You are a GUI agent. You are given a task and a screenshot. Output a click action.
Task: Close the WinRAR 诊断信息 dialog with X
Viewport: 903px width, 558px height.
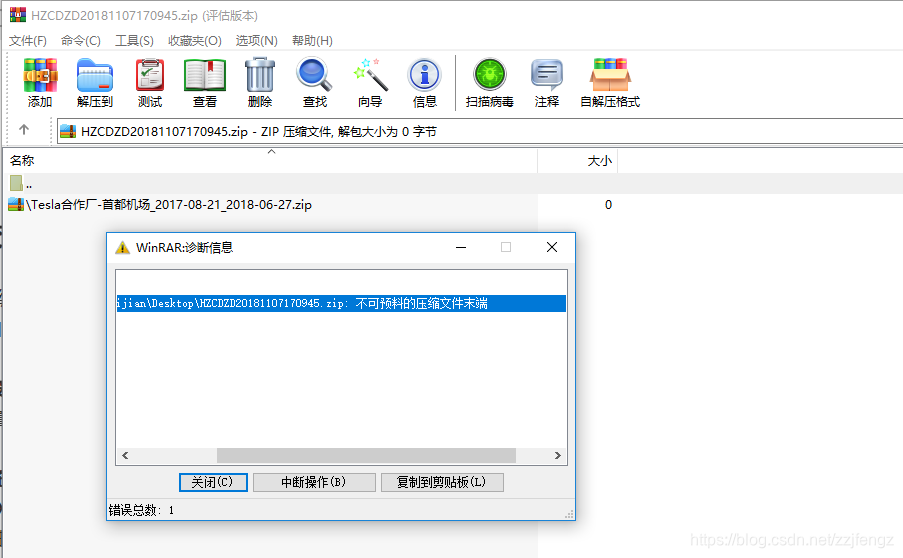pos(552,247)
